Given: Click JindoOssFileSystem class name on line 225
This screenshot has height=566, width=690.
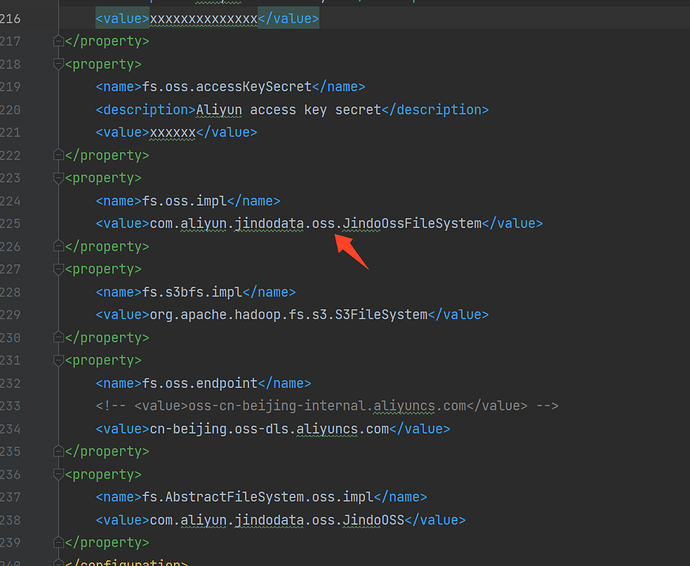Looking at the screenshot, I should (412, 224).
